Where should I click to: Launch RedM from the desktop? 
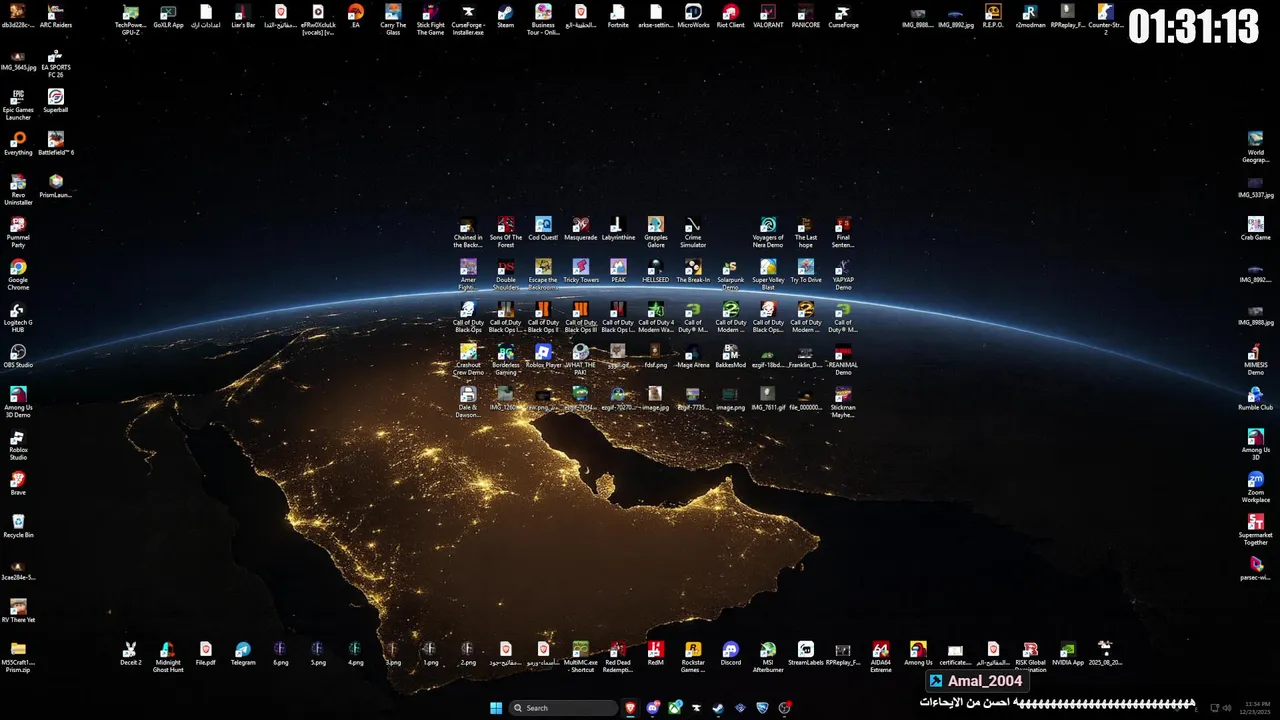tap(655, 654)
